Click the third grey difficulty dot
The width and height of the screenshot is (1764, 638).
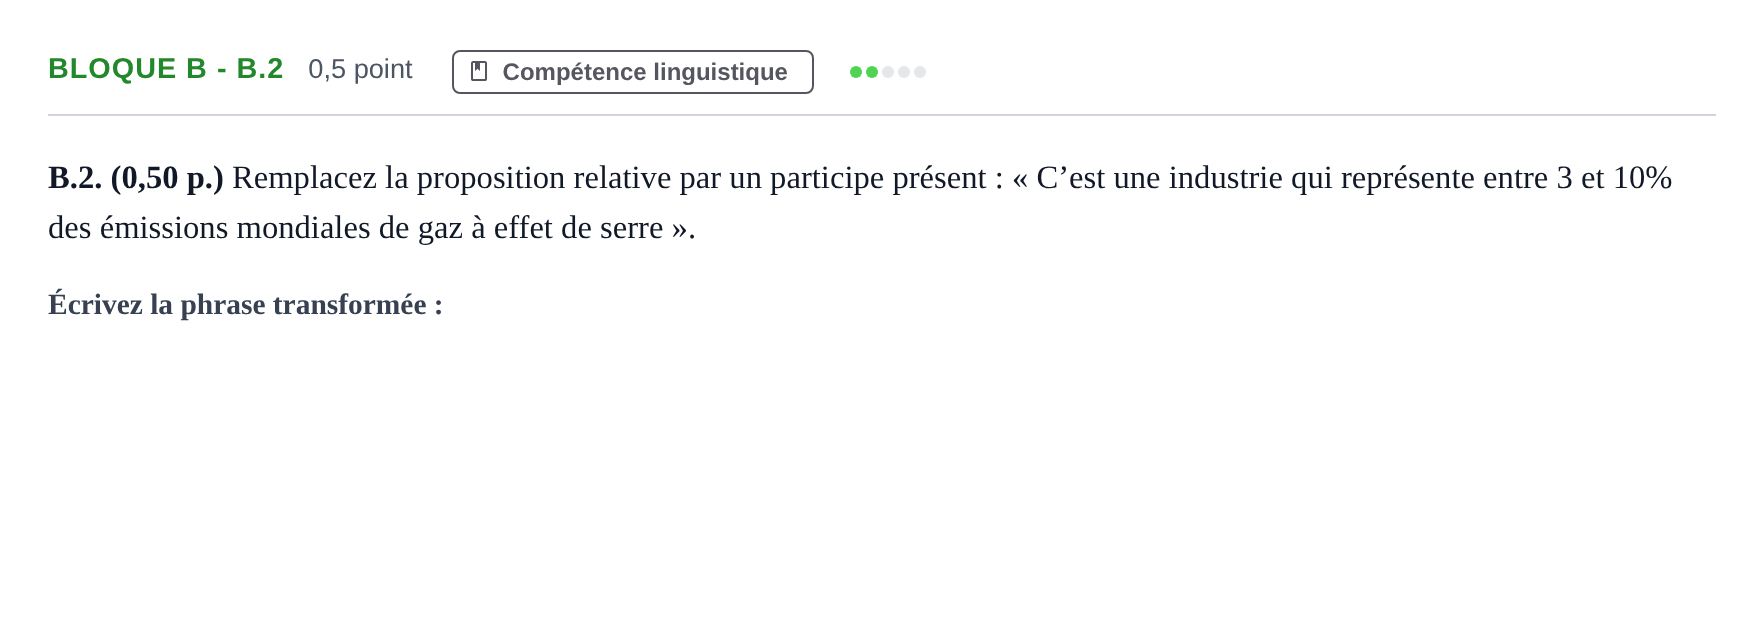coord(888,72)
